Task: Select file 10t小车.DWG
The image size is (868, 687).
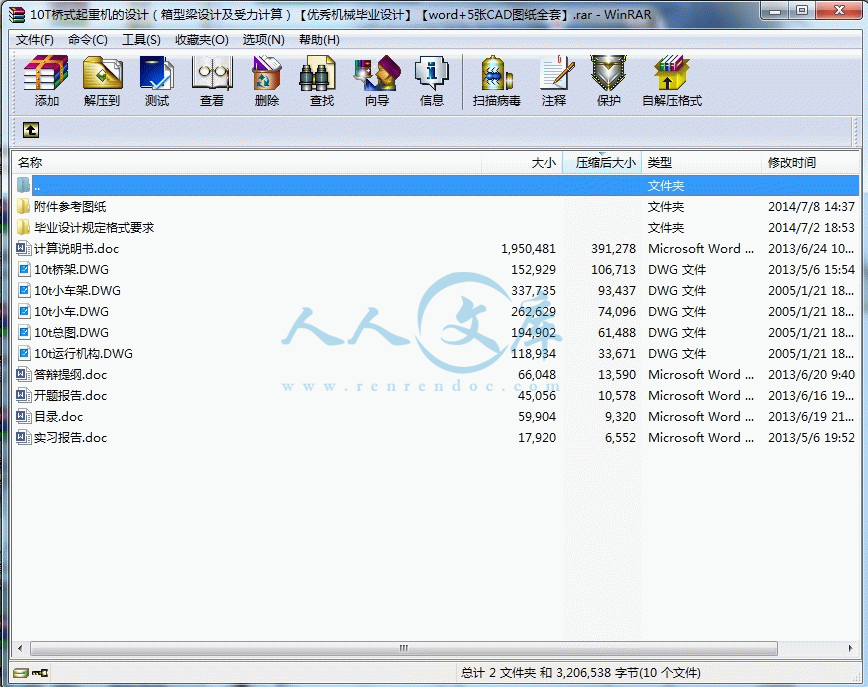Action: point(71,312)
